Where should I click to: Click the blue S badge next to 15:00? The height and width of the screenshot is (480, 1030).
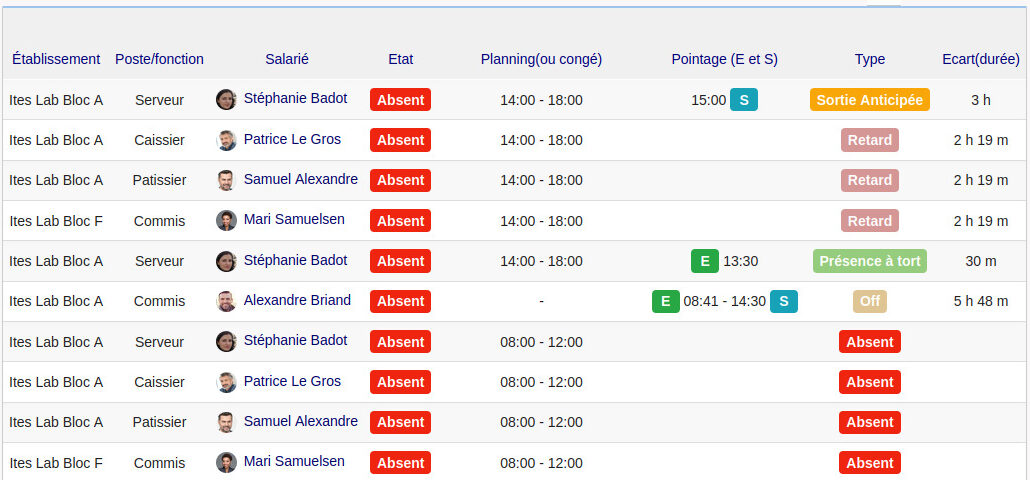tap(743, 100)
